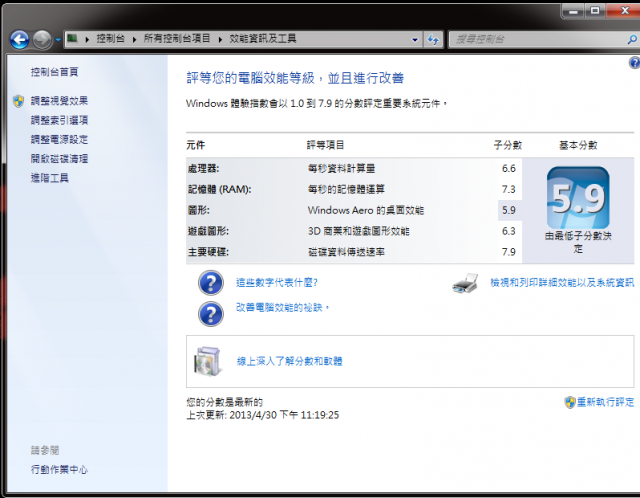Image resolution: width=640 pixels, height=498 pixels.
Task: Open 線上深入了解分數和軟體 link
Action: 289,361
